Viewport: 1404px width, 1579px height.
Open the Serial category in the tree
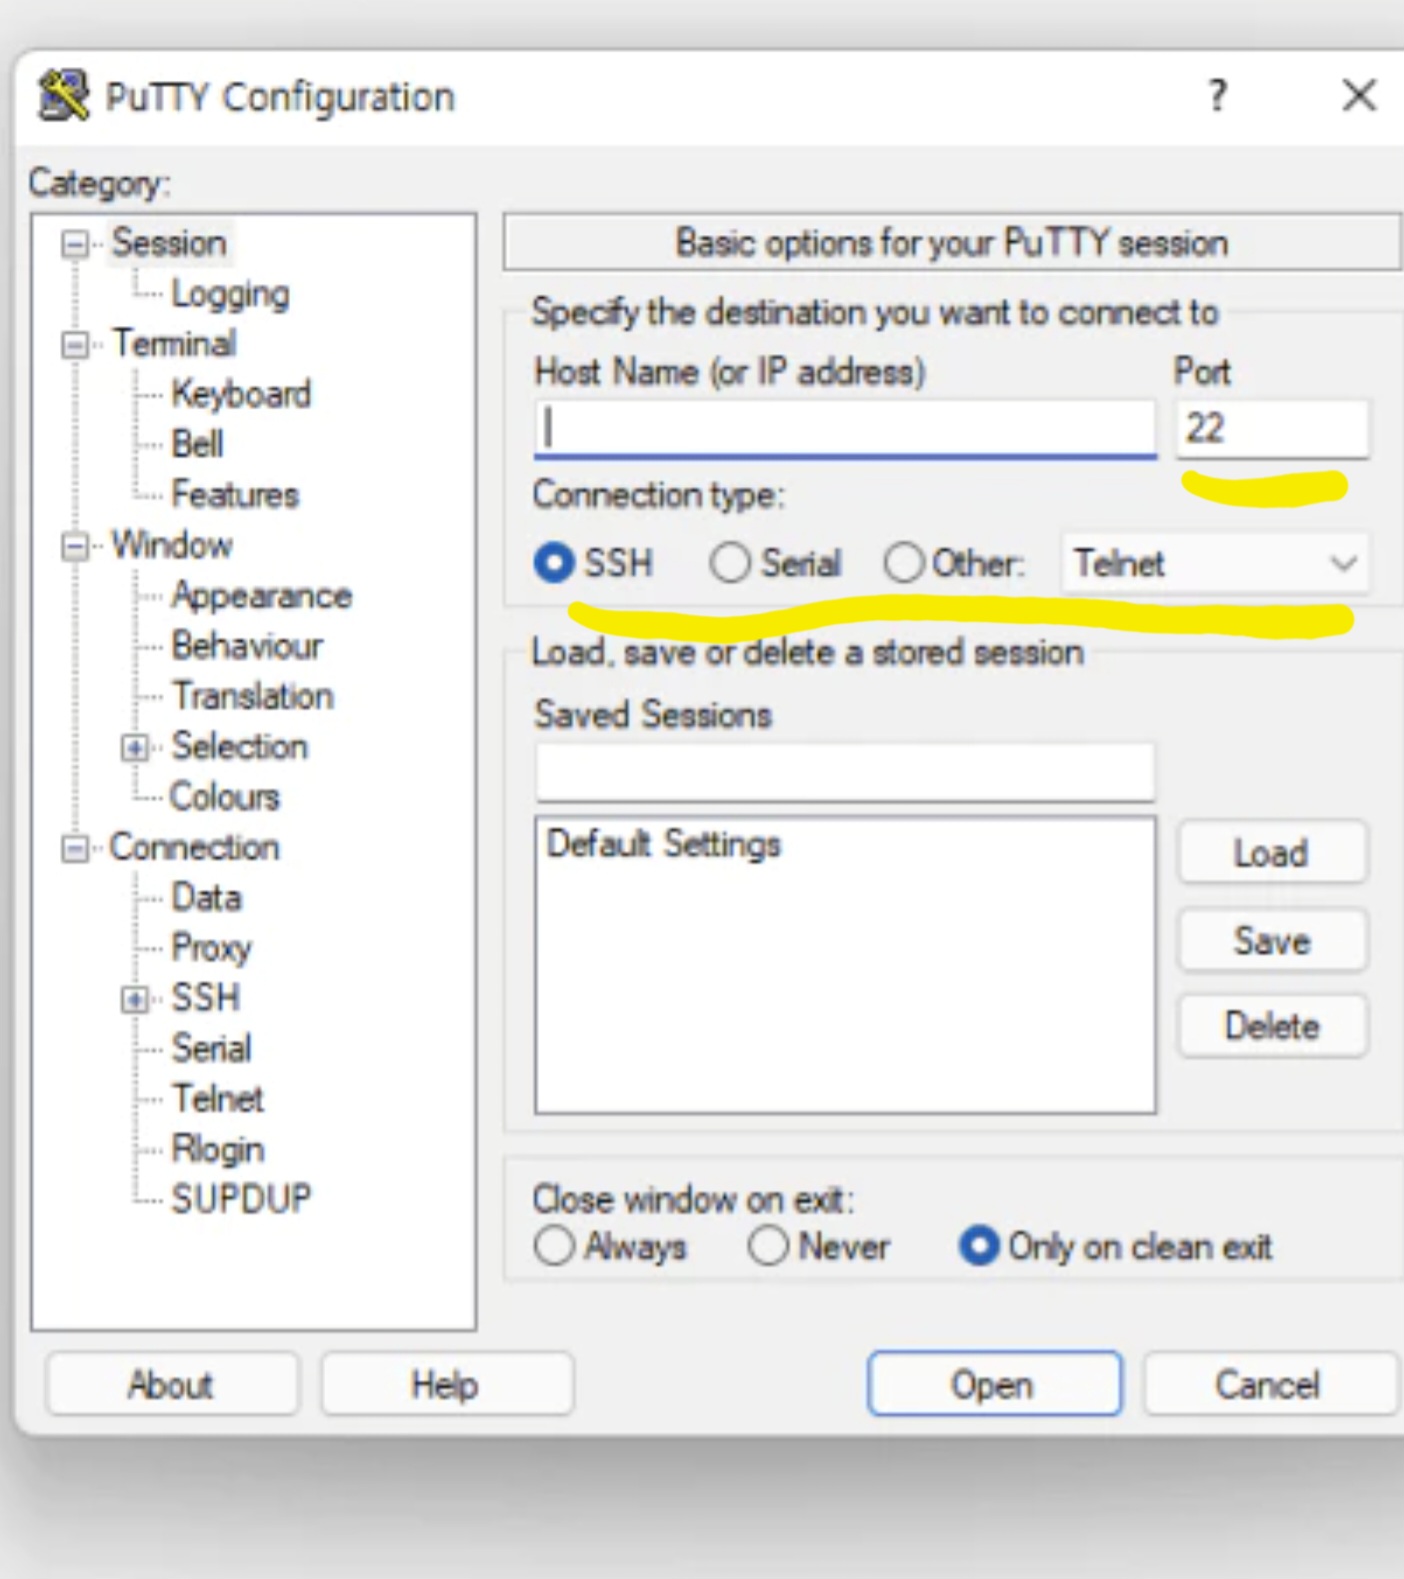pyautogui.click(x=211, y=1048)
